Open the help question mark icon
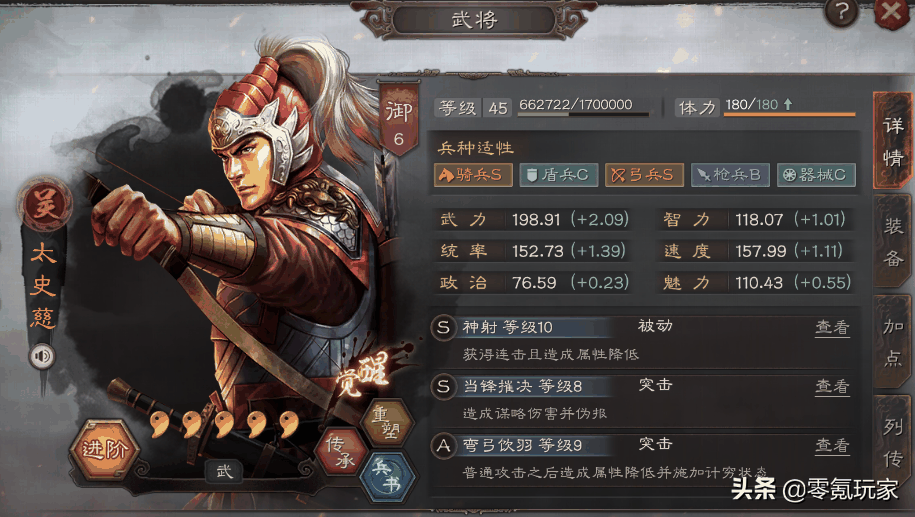Screen dimensions: 915x517 (x=841, y=12)
